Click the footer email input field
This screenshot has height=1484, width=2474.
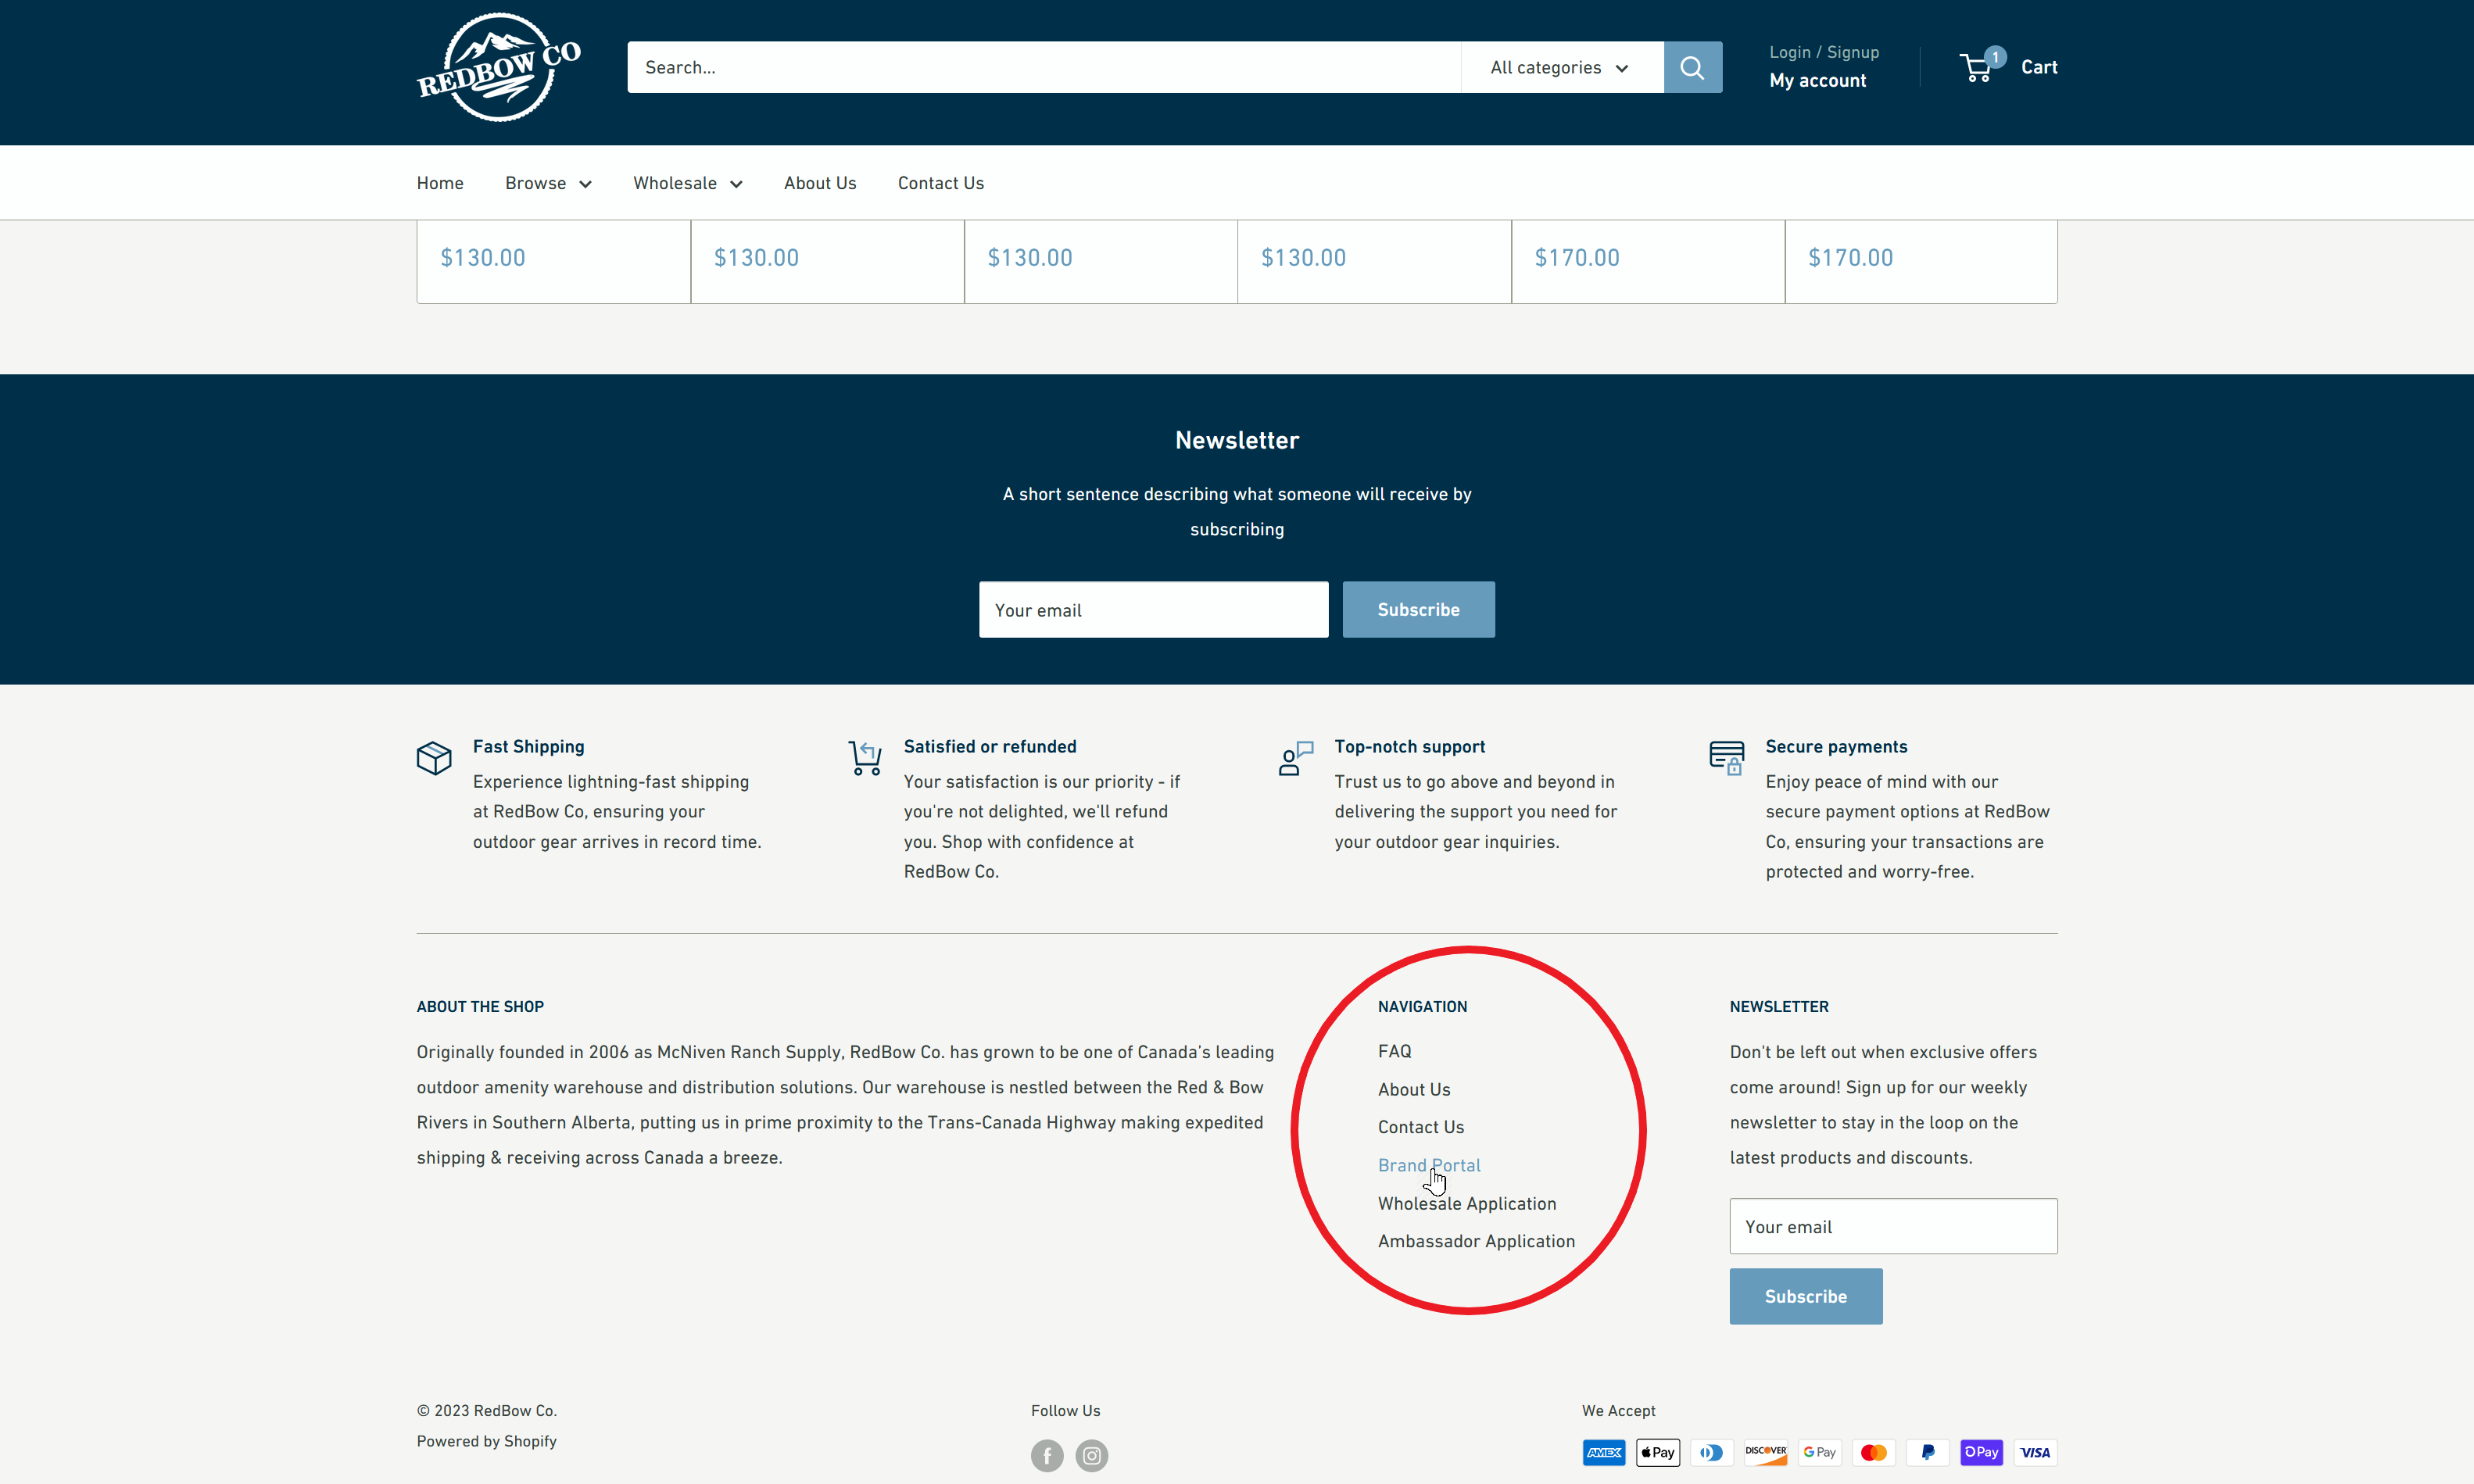tap(1892, 1226)
